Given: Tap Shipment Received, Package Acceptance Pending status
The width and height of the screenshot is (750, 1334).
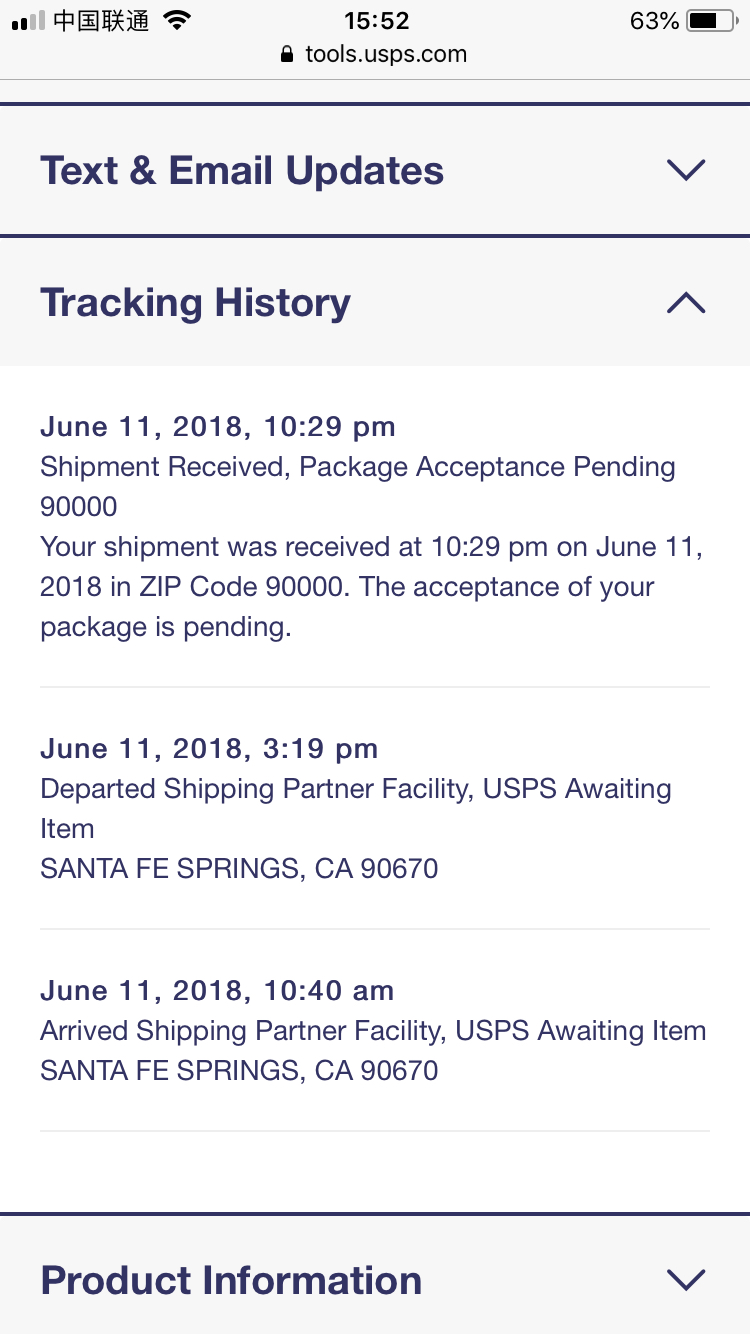Looking at the screenshot, I should tap(358, 467).
